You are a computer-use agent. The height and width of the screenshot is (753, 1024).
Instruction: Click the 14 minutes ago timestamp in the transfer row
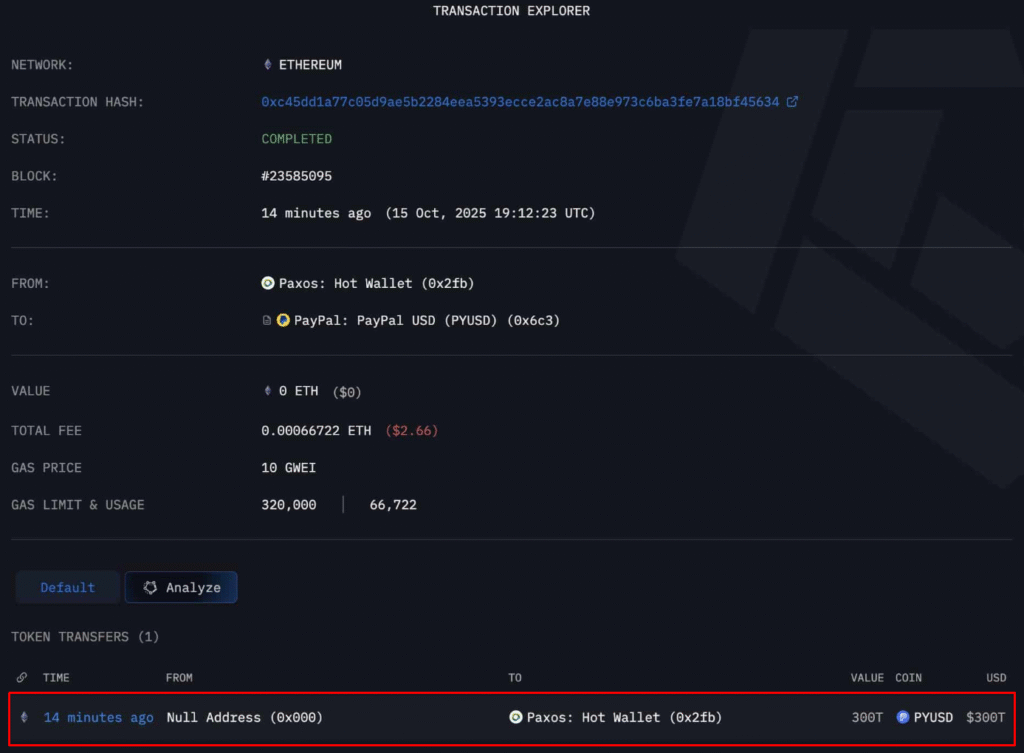point(98,717)
